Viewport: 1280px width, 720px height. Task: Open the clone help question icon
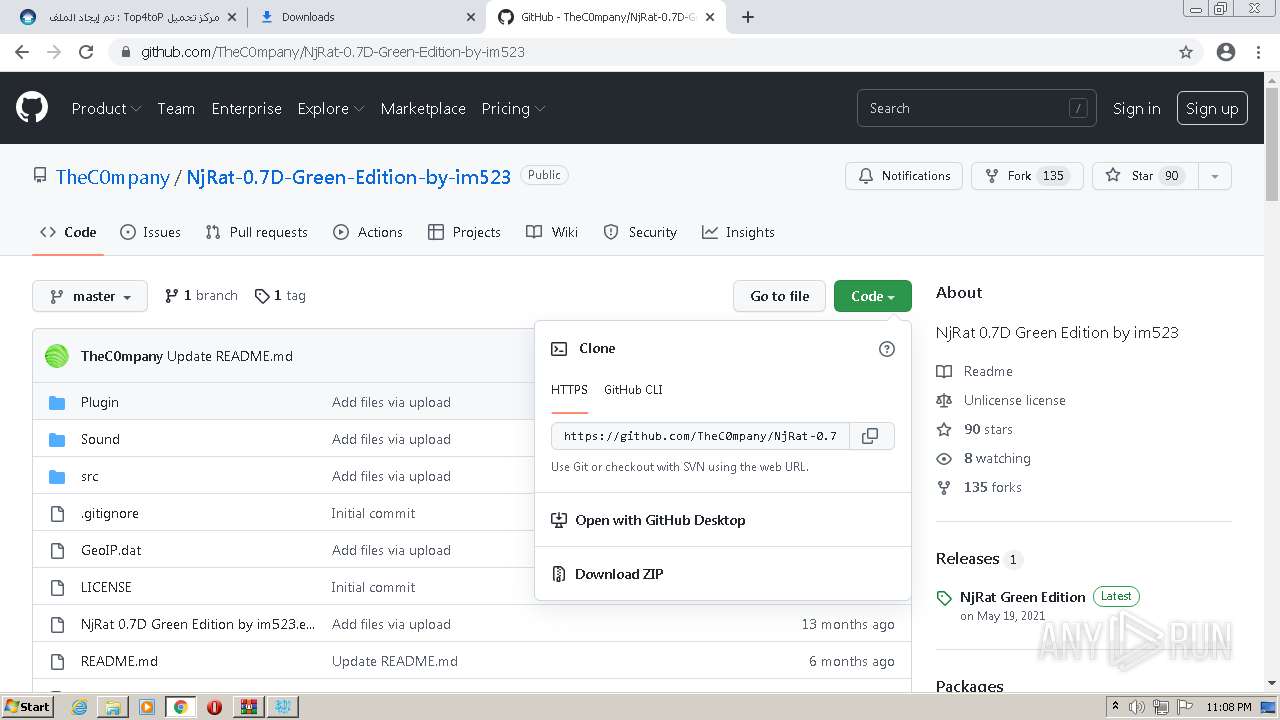[x=886, y=349]
